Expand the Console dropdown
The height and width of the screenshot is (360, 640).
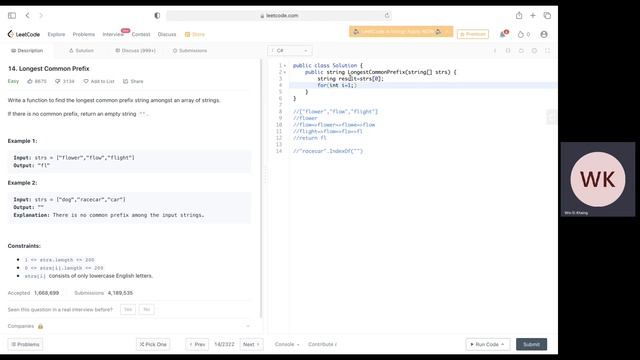[287, 344]
